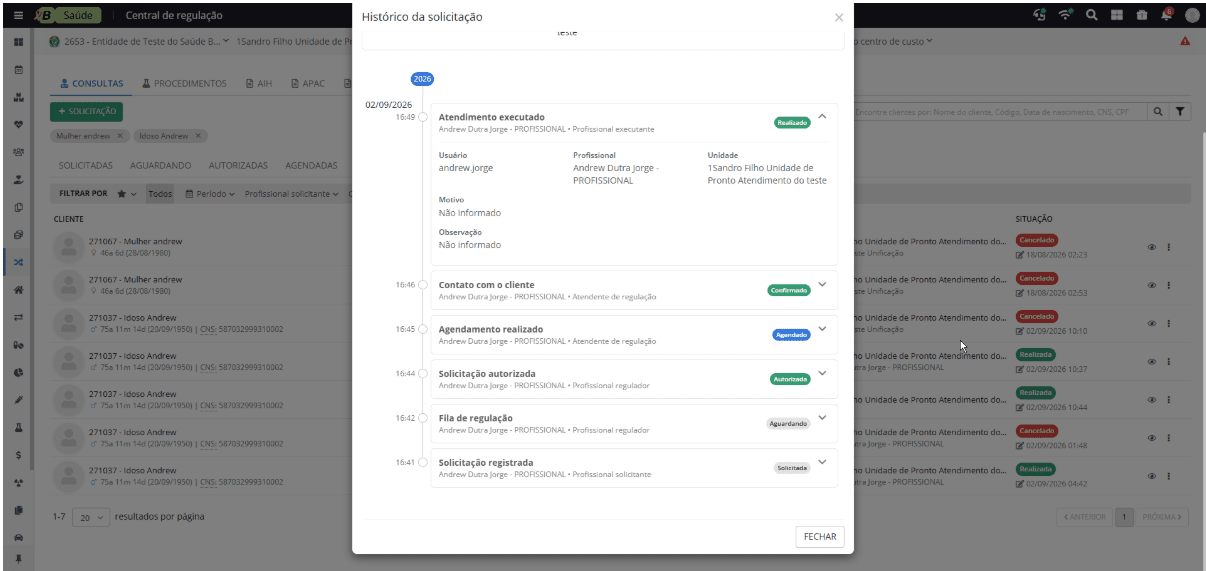Open the car icon in left sidebar
Viewport: 1206px width, 571px height.
18,537
